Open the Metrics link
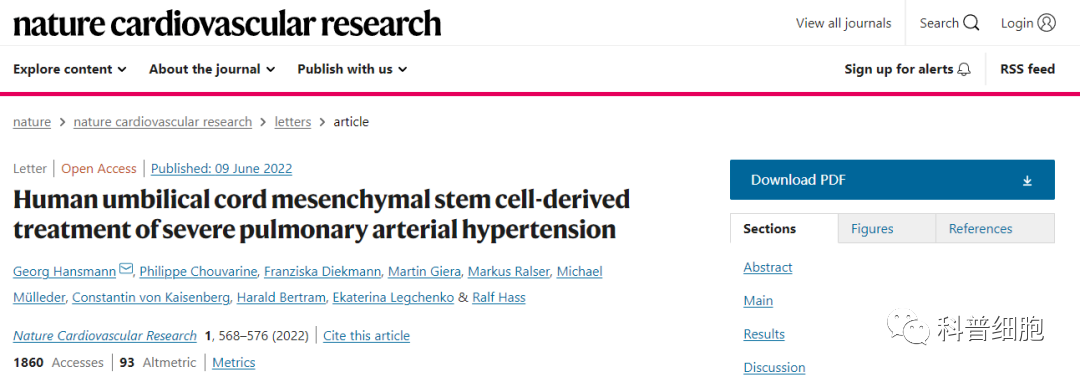This screenshot has height=377, width=1080. 233,363
